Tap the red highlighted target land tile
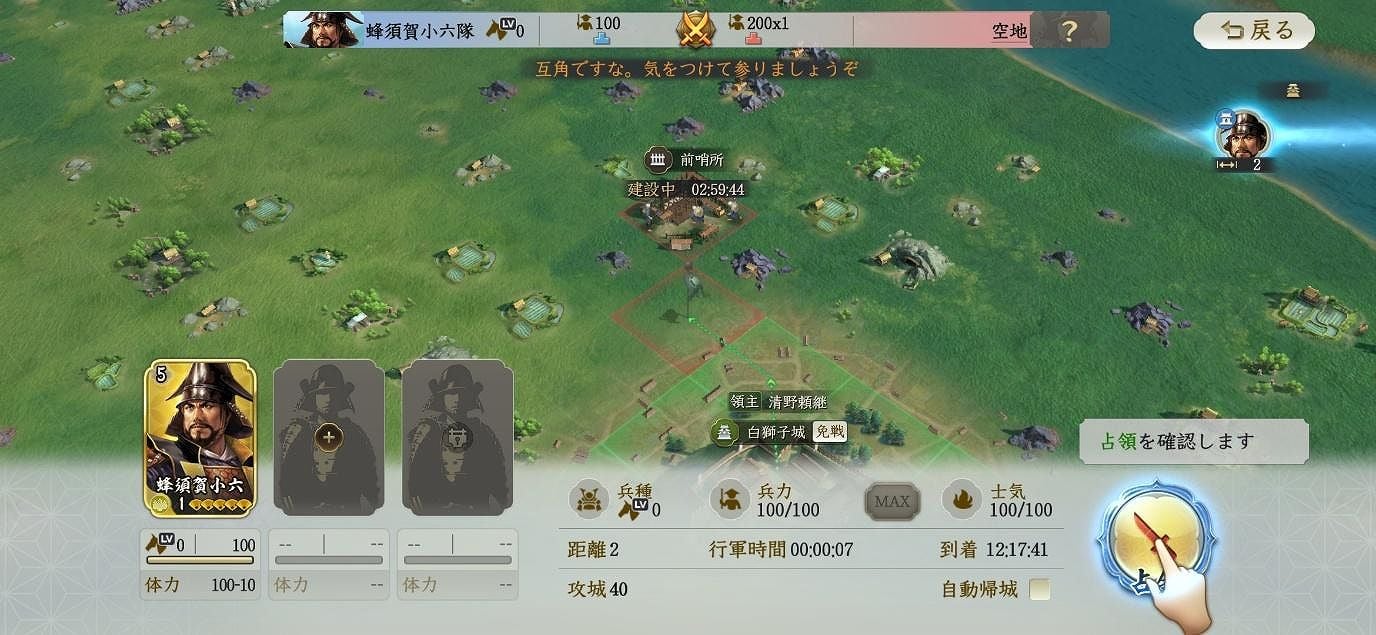This screenshot has height=635, width=1376. click(687, 317)
